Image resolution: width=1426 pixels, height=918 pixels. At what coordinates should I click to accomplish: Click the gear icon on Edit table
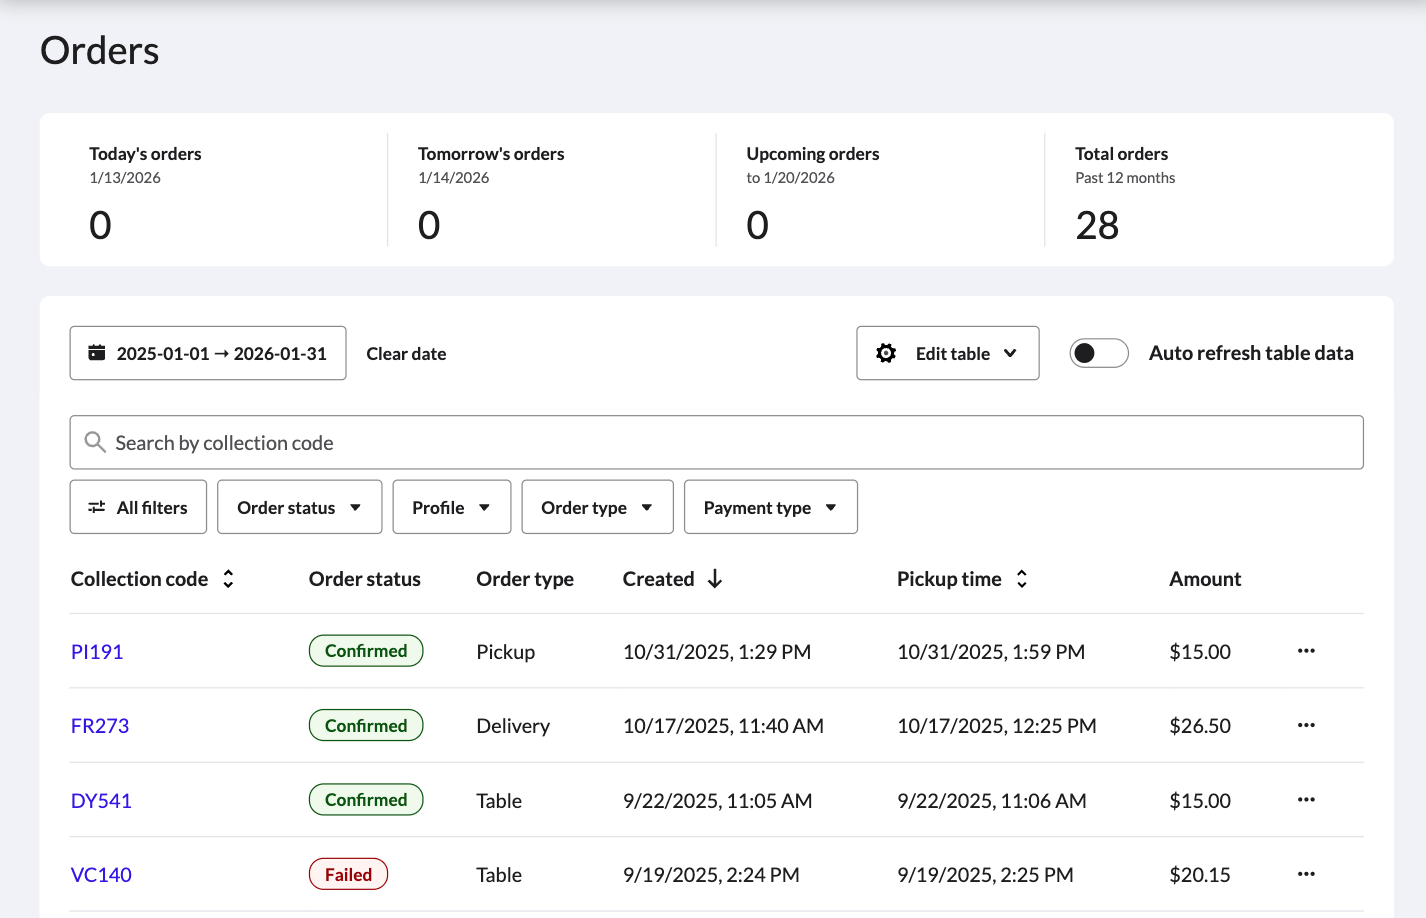[886, 352]
